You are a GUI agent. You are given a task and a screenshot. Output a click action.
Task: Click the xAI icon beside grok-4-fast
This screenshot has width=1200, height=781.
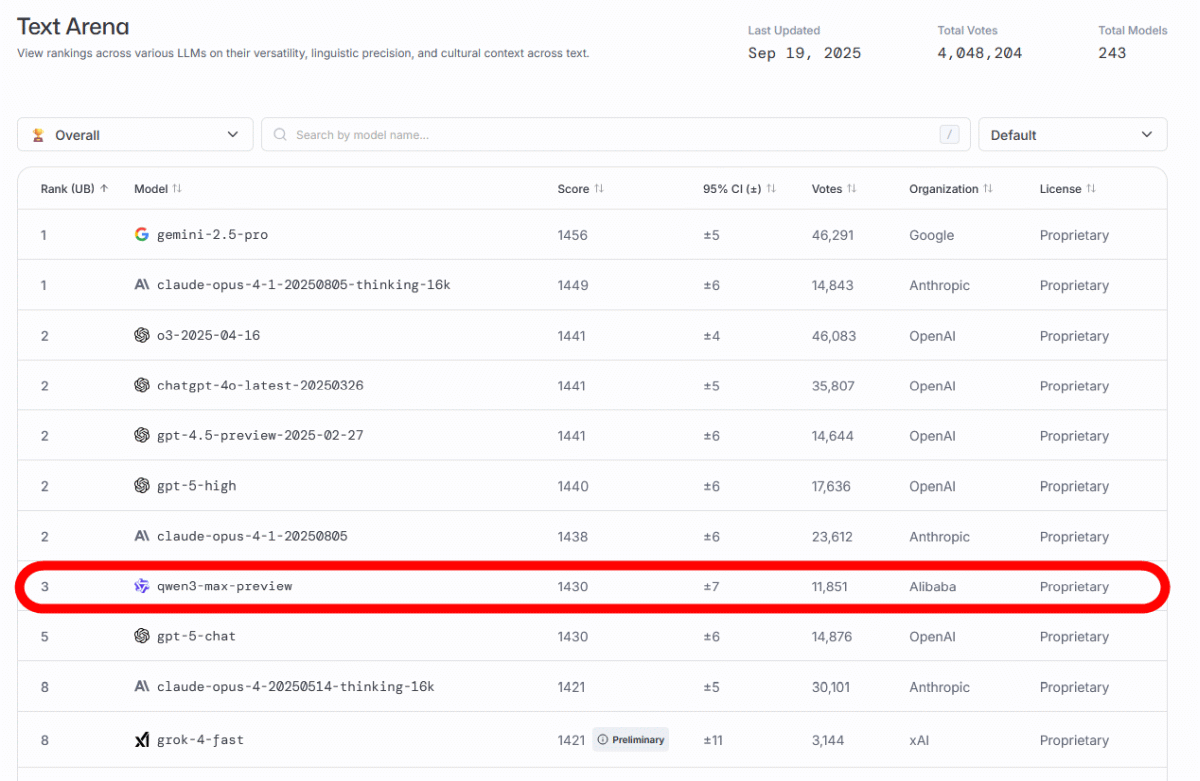click(x=141, y=740)
